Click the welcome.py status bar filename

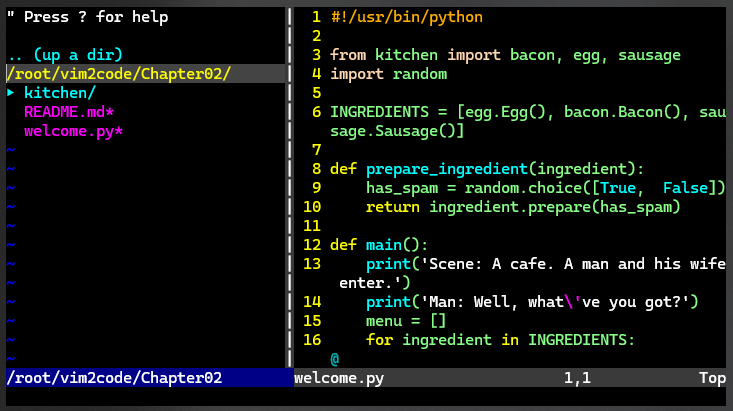pos(339,378)
